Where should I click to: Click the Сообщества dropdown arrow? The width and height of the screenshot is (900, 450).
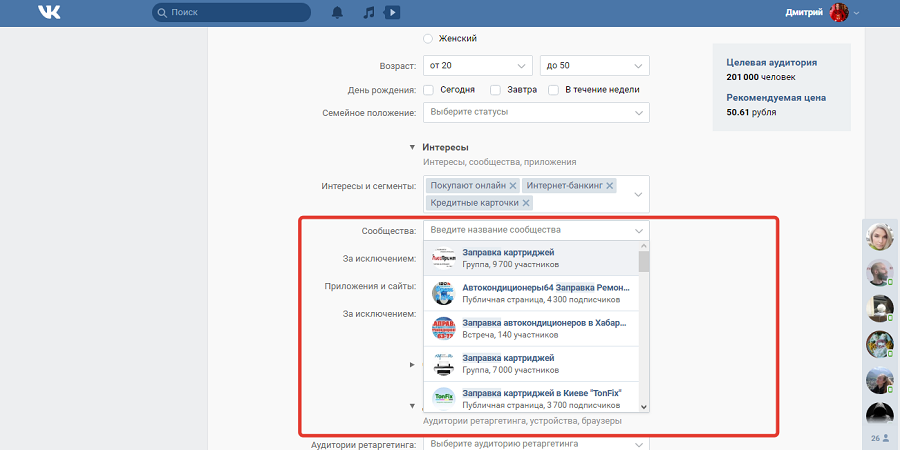tap(639, 231)
